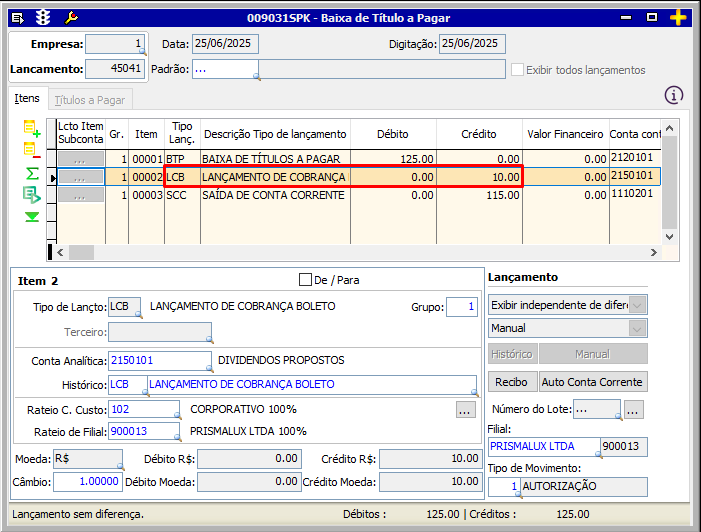Screen dimensions: 701x532
Task: Open the 'Manual' dropdown list
Action: coord(636,328)
